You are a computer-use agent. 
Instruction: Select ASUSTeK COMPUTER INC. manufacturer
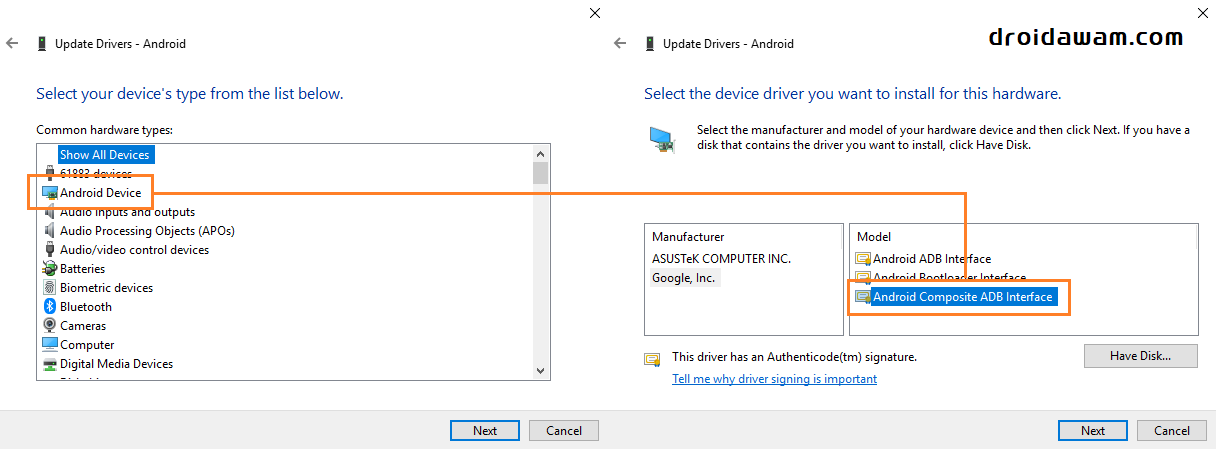(721, 259)
